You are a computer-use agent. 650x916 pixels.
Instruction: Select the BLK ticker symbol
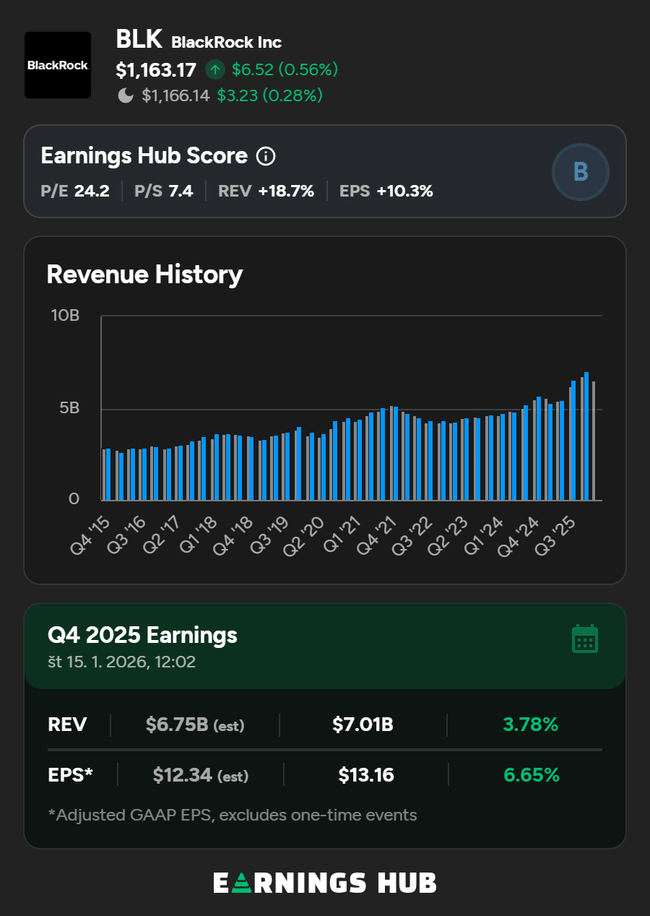click(x=139, y=40)
